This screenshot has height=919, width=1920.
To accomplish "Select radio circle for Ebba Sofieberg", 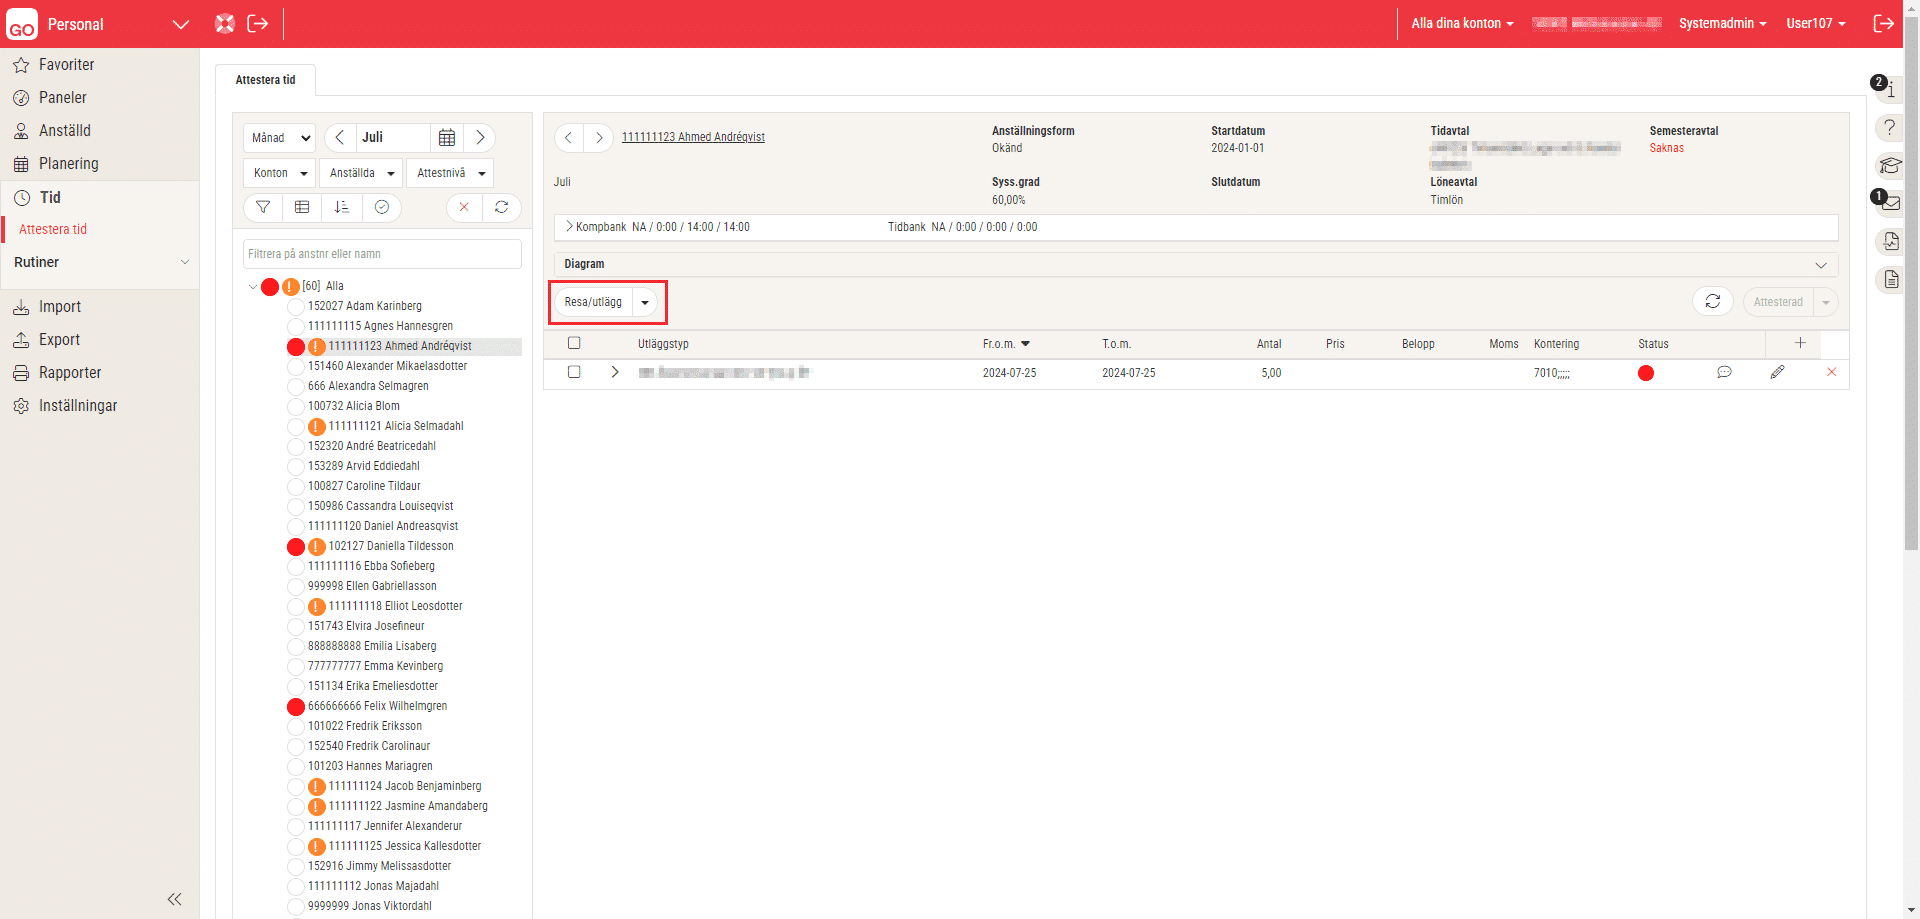I will click(x=296, y=567).
